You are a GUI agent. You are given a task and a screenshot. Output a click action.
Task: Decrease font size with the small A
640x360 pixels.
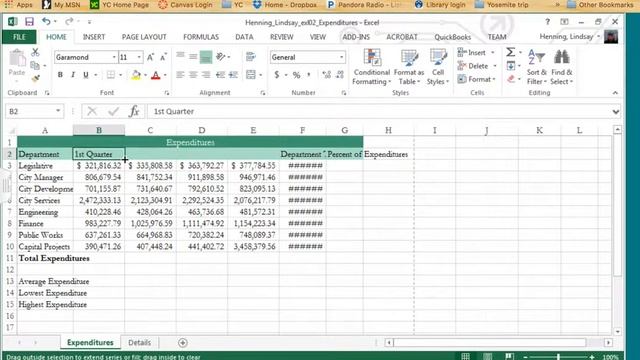163,57
